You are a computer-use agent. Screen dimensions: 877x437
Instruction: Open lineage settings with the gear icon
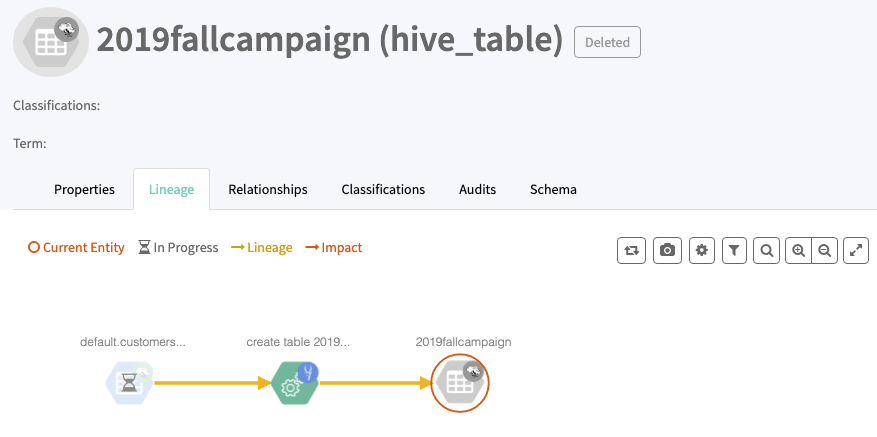[x=702, y=250]
